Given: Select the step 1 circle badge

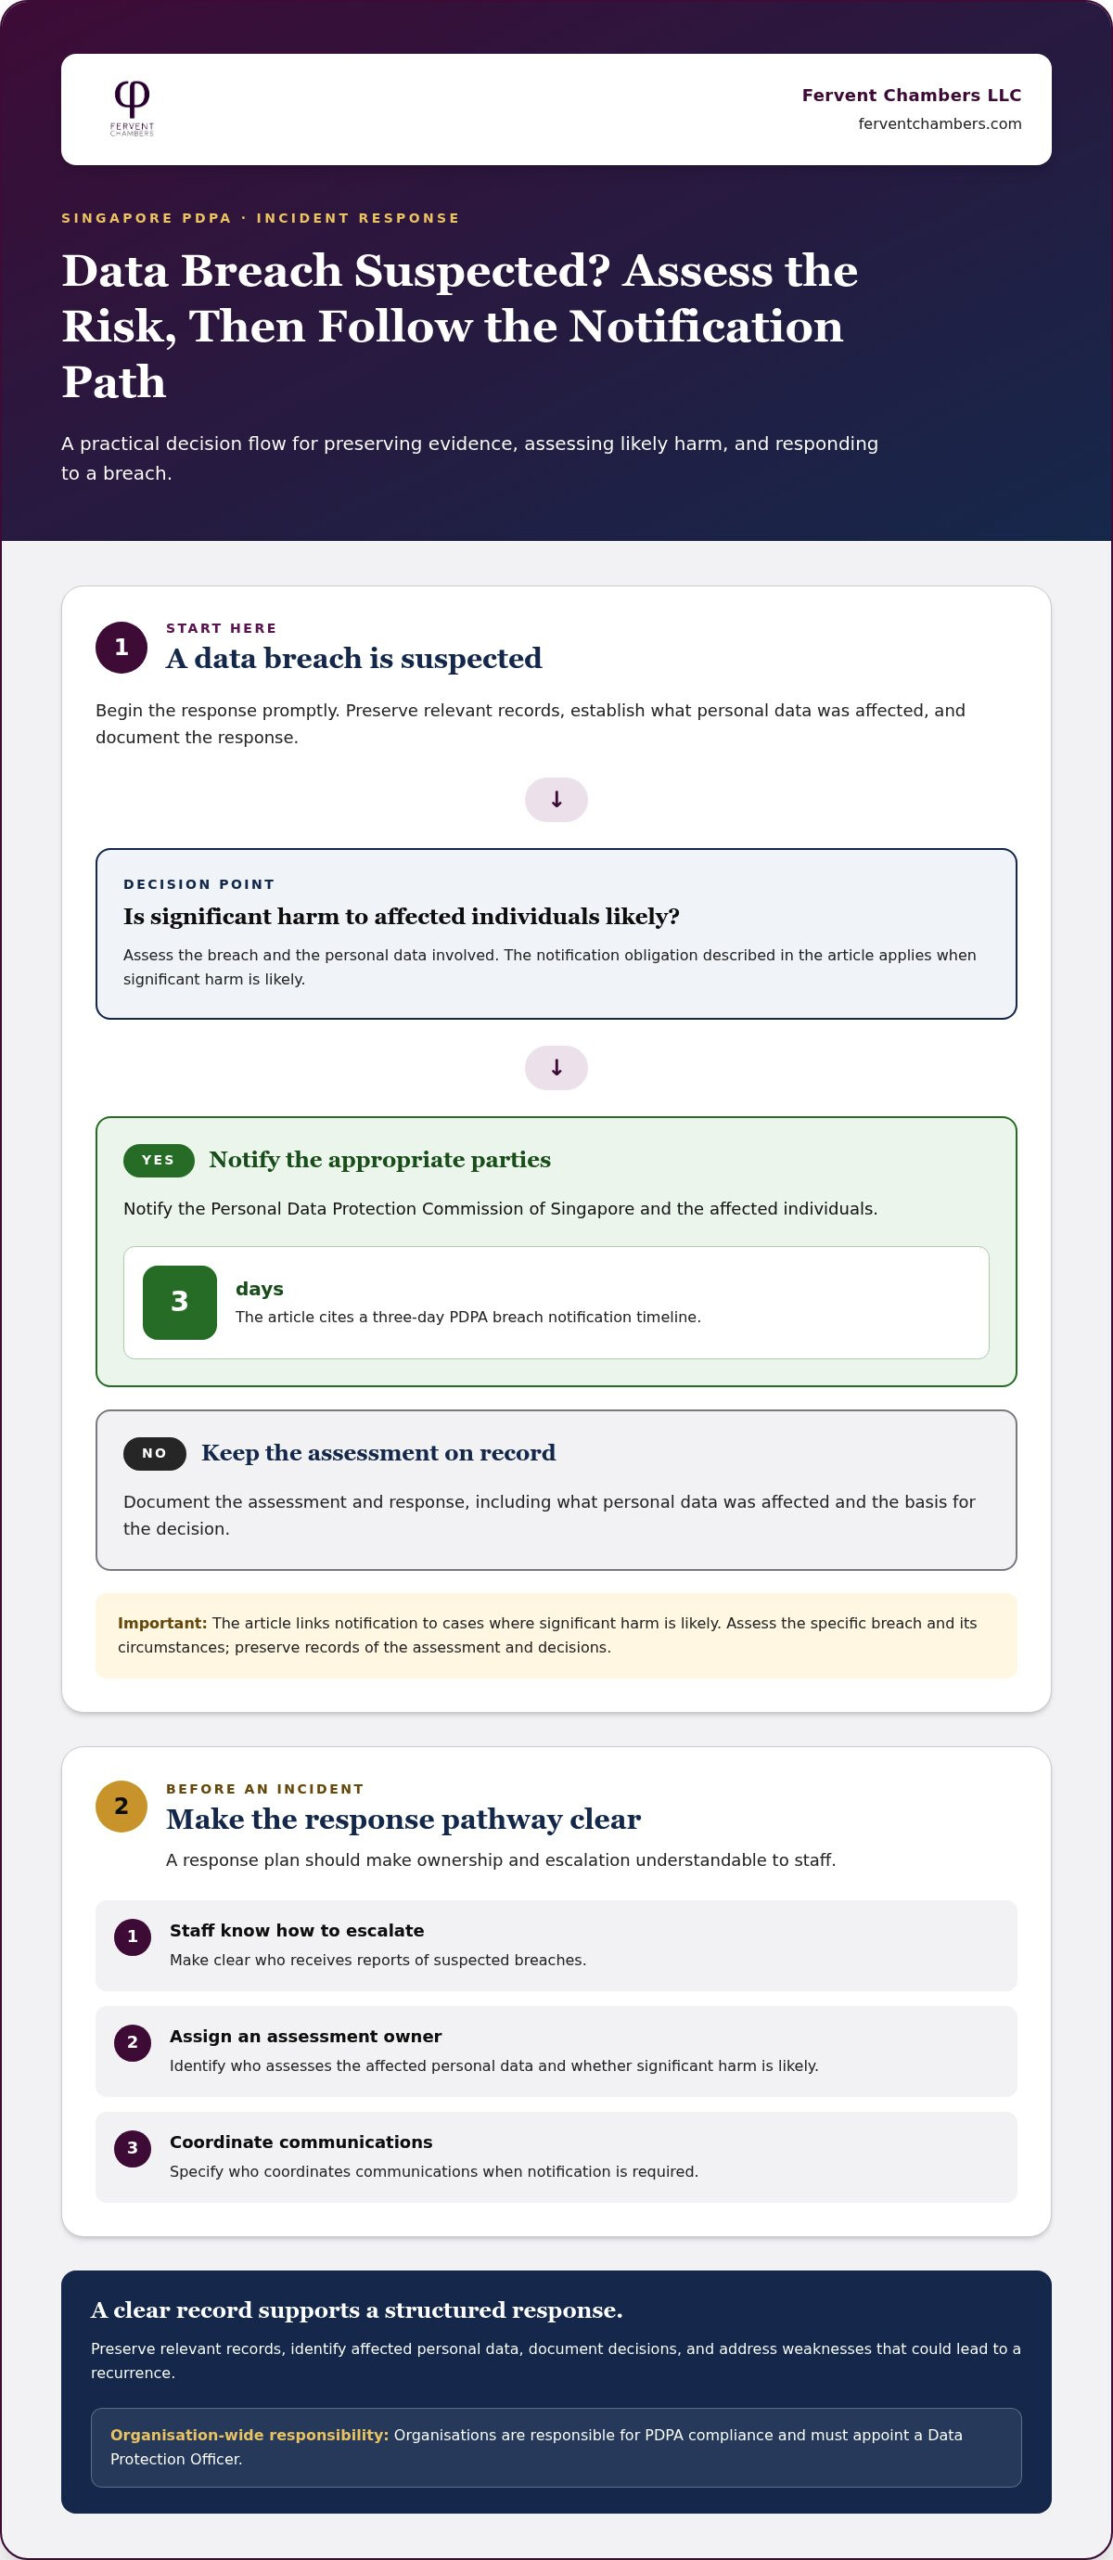Looking at the screenshot, I should click(x=121, y=647).
